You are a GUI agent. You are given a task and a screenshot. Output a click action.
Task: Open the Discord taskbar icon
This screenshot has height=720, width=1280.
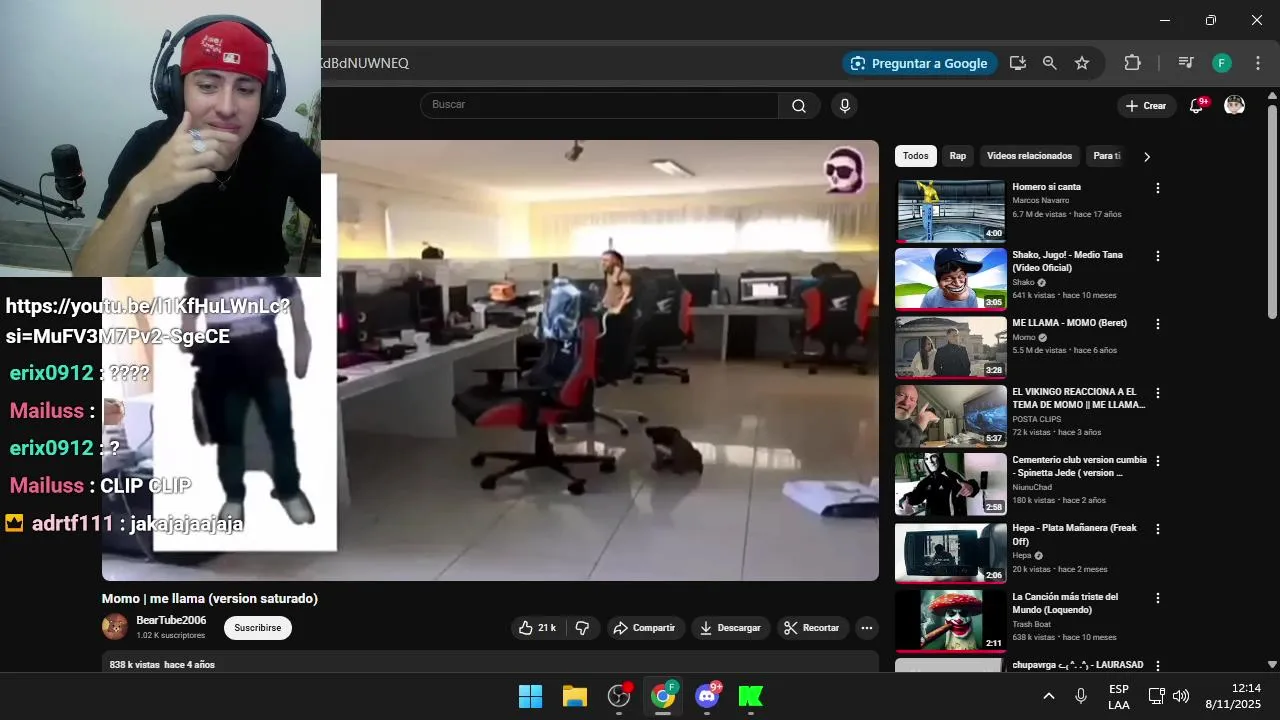(707, 696)
